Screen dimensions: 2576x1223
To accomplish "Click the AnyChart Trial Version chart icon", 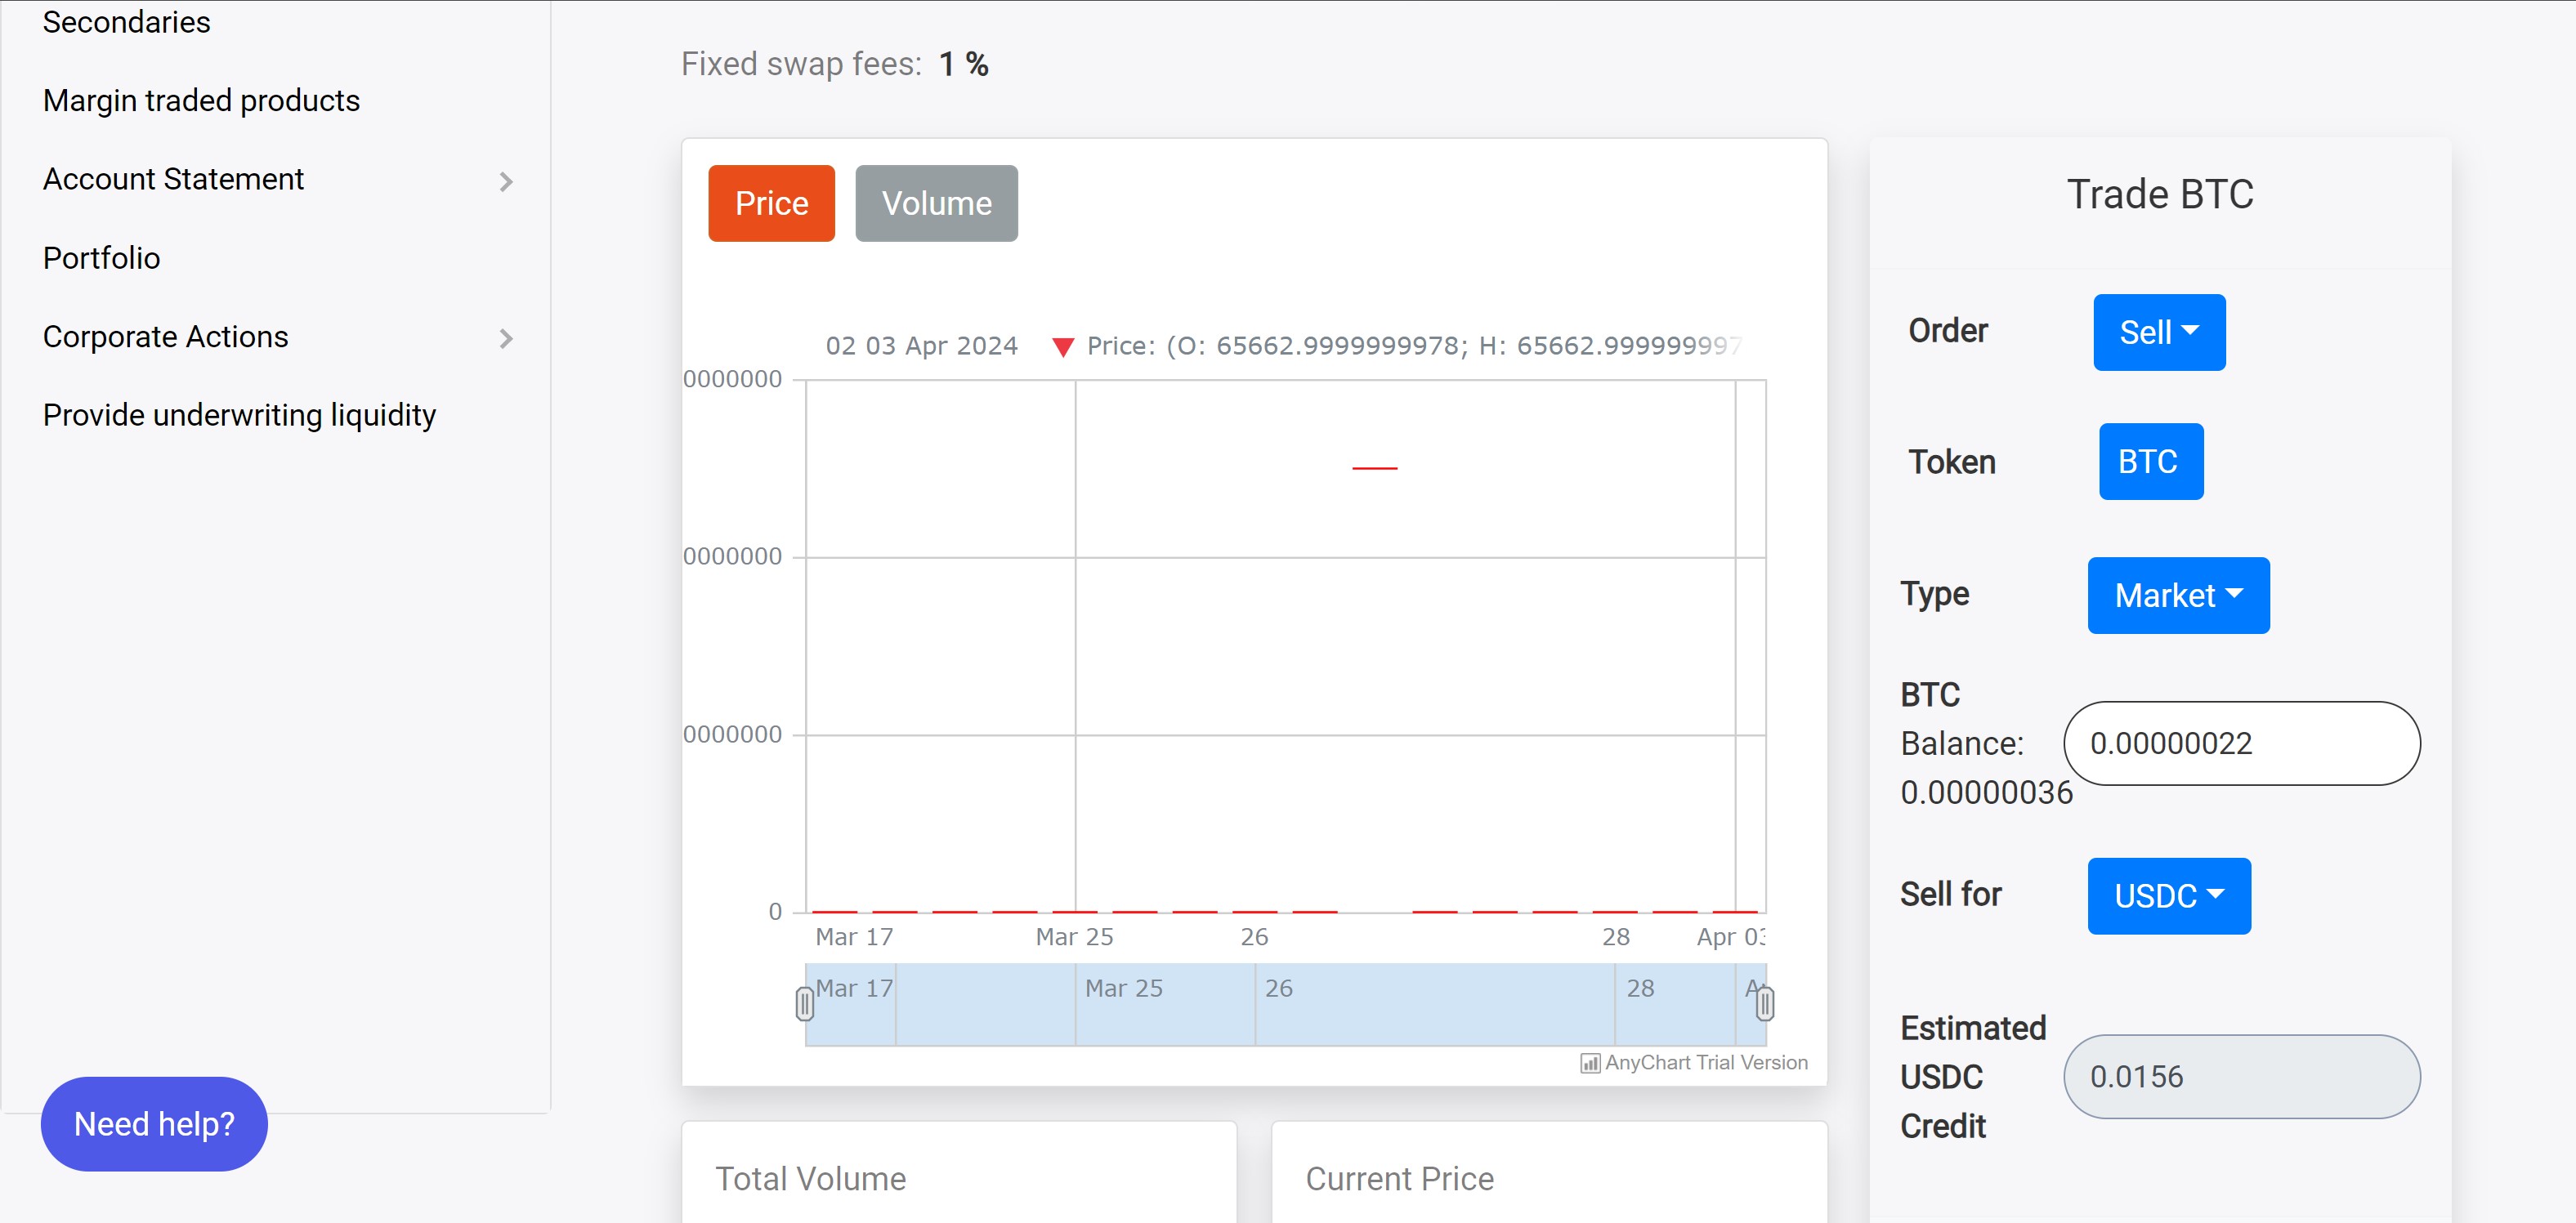I will [x=1589, y=1063].
